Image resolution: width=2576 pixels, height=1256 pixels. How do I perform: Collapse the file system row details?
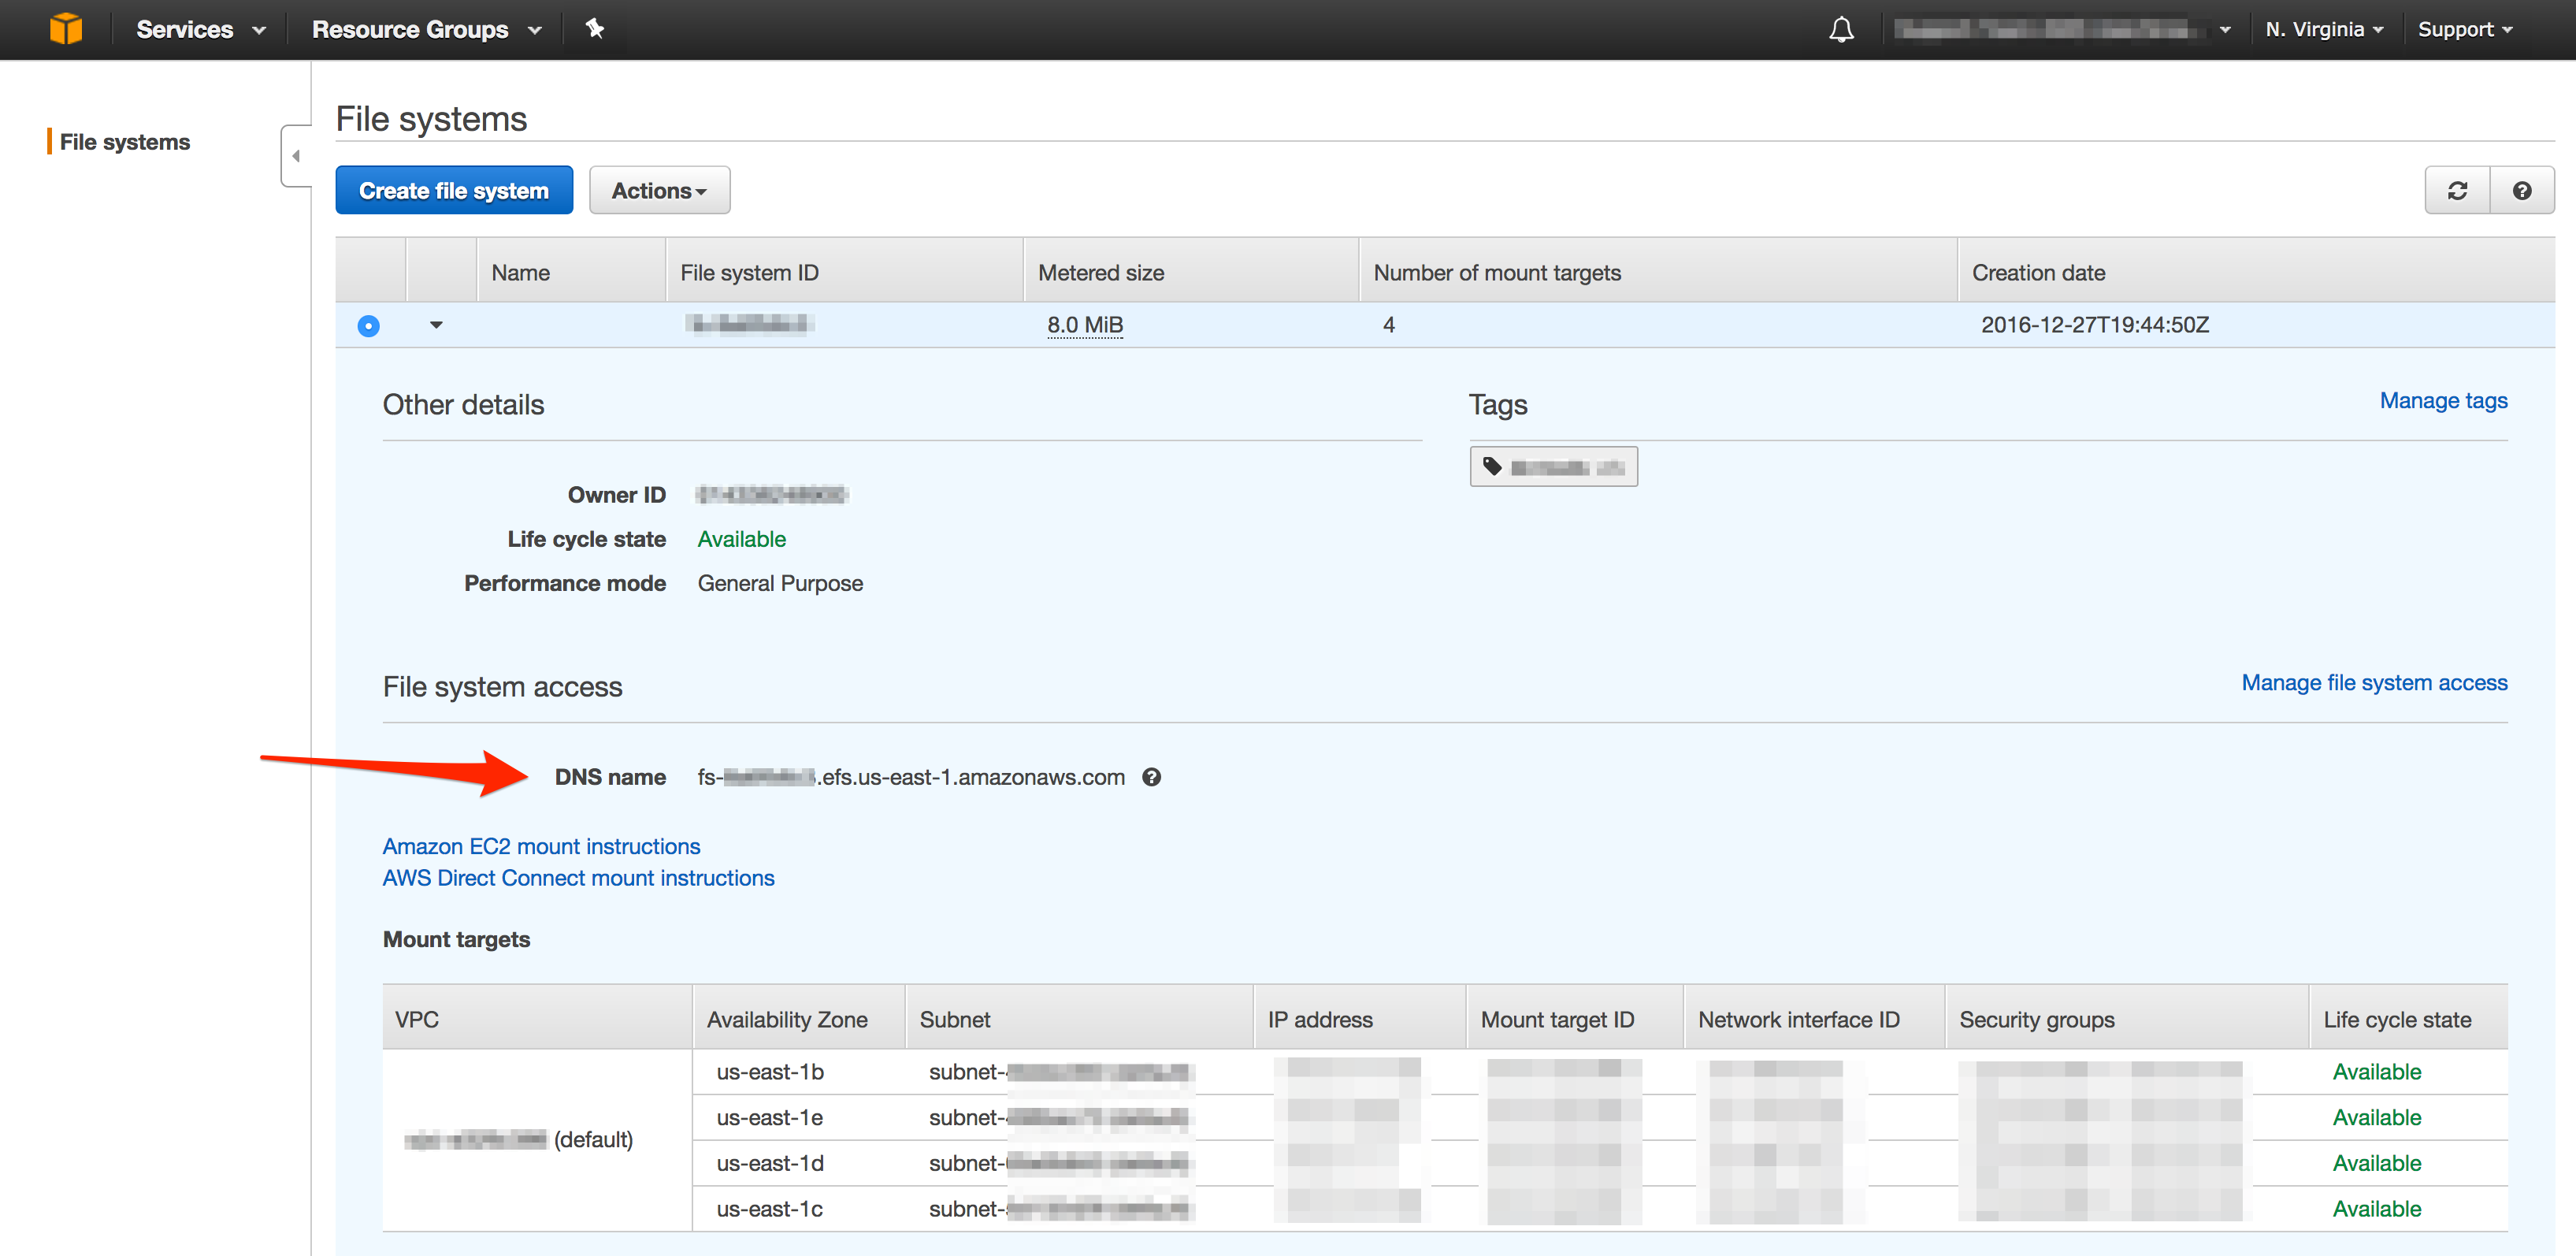pos(436,325)
